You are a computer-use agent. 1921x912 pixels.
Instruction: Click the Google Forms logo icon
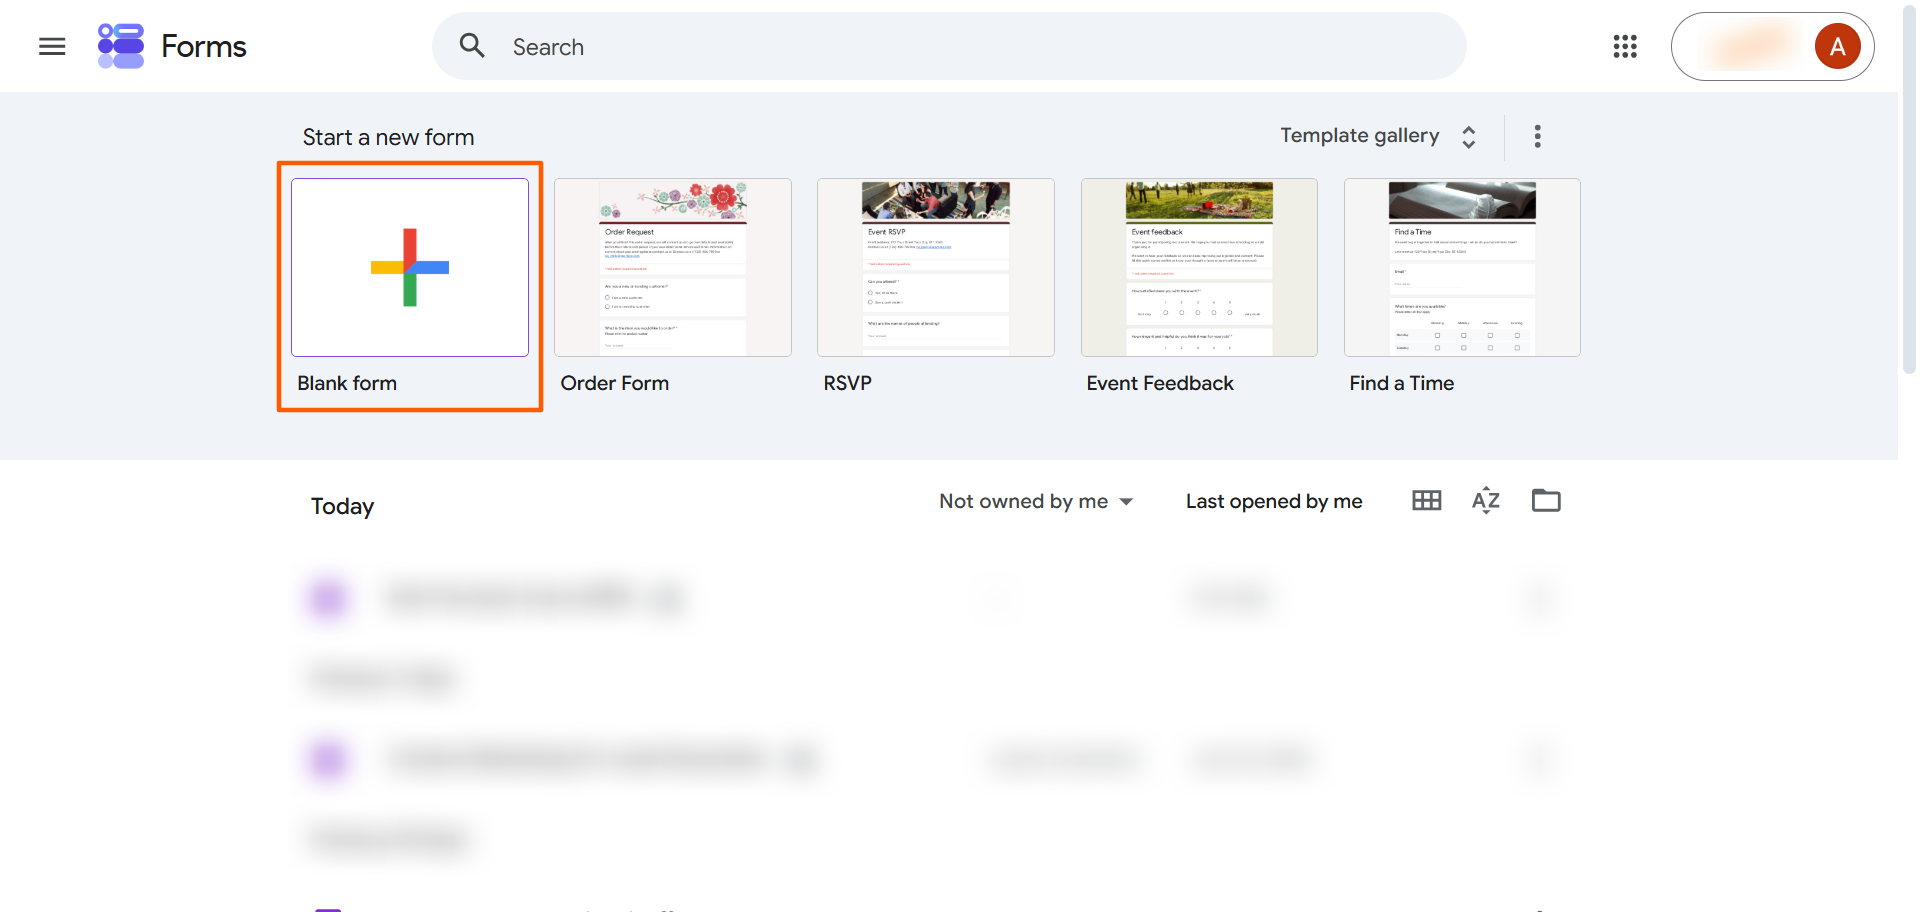click(x=121, y=46)
